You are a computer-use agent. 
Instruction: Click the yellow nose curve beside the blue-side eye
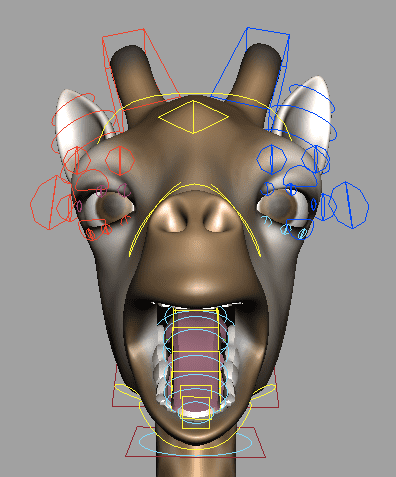click(x=236, y=220)
